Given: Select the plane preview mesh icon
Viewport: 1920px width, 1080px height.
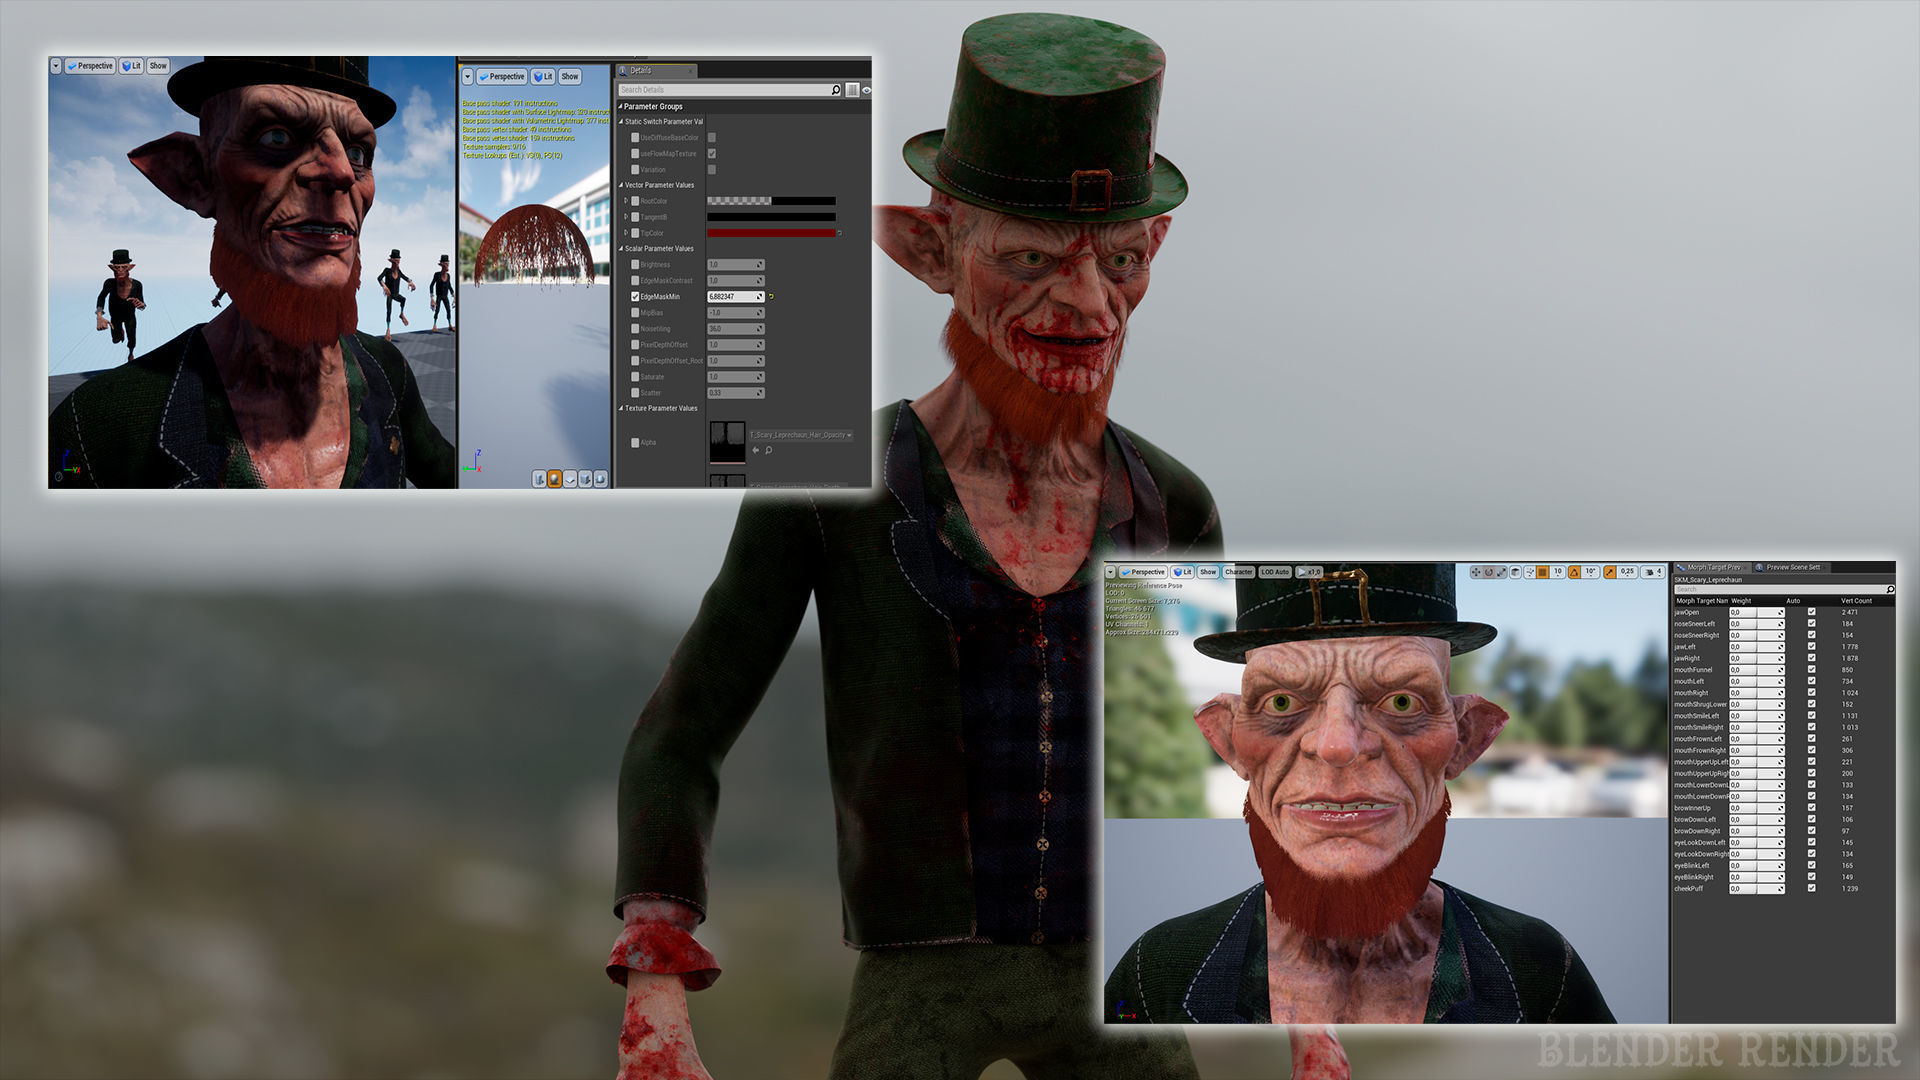Looking at the screenshot, I should coord(570,479).
